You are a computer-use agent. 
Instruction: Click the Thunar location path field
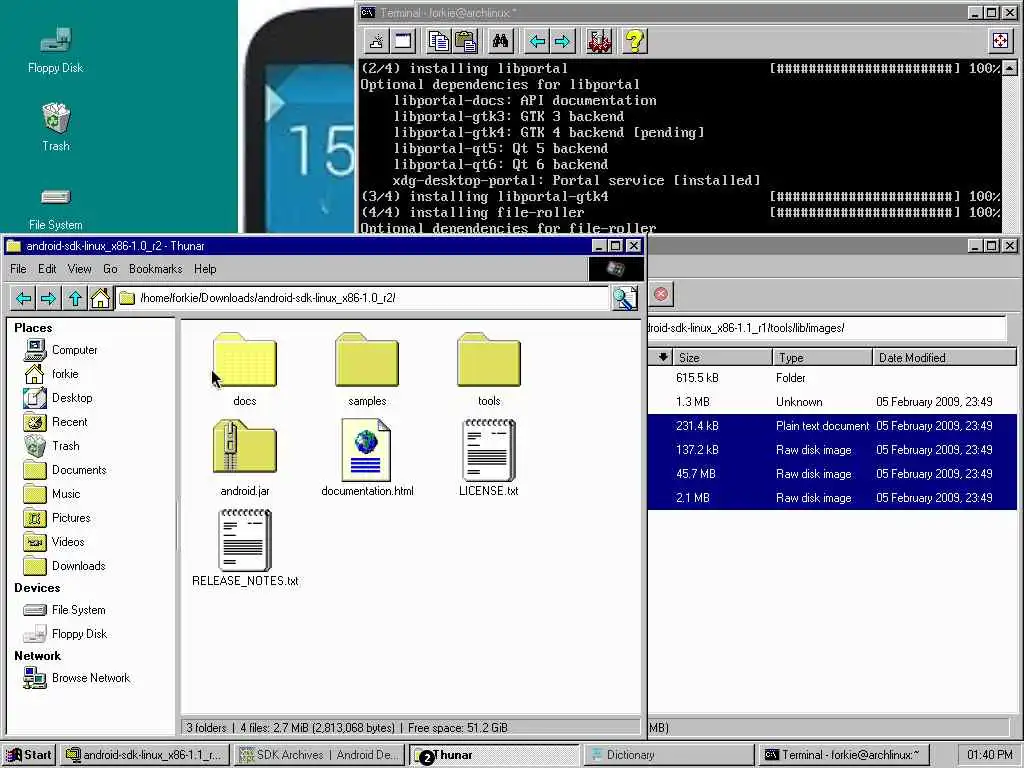coord(362,298)
